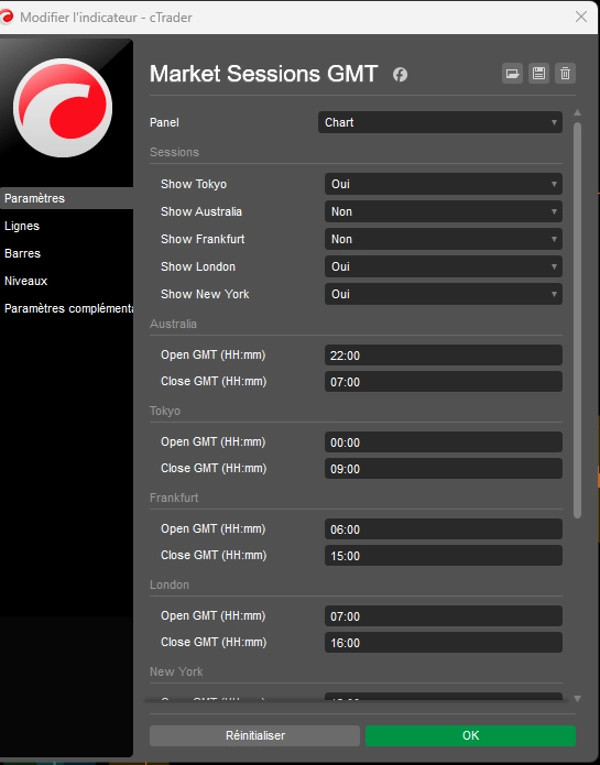
Task: Open the Show Frankfurt dropdown
Action: pyautogui.click(x=443, y=239)
